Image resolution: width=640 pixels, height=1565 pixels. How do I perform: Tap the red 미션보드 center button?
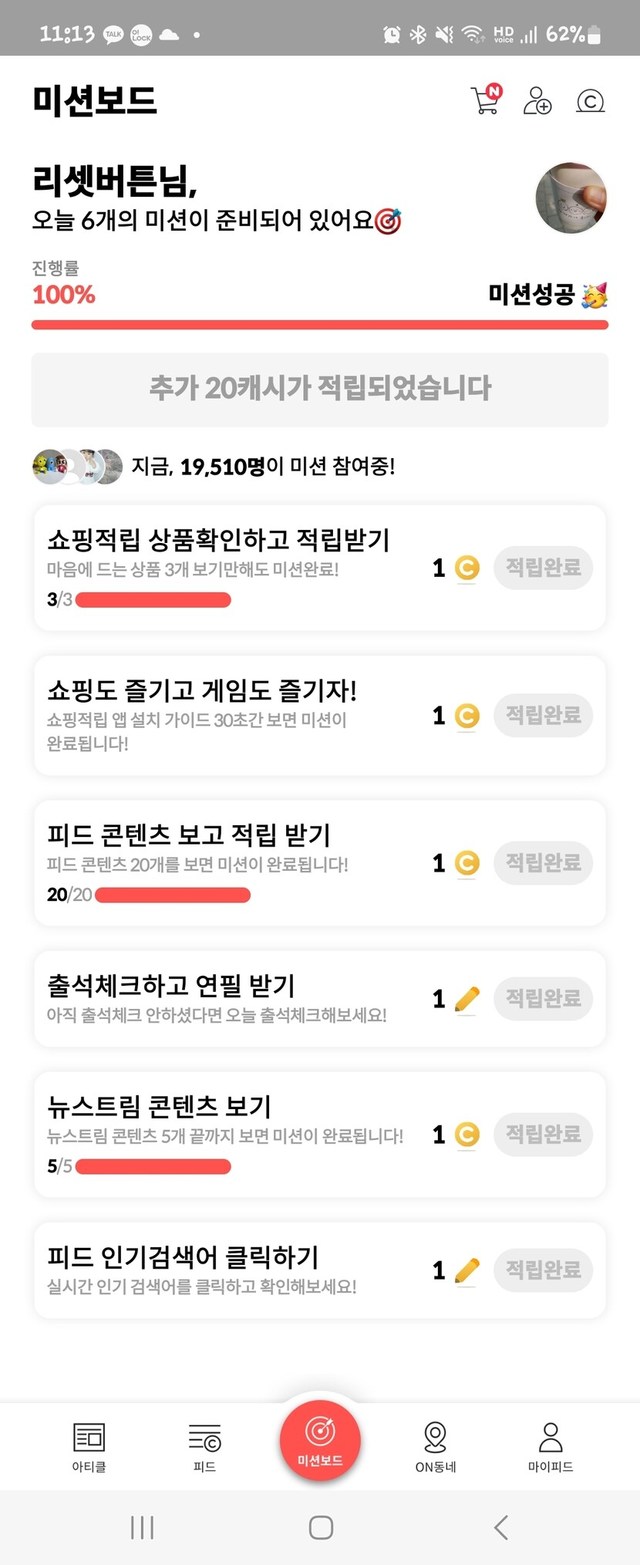pos(320,1440)
